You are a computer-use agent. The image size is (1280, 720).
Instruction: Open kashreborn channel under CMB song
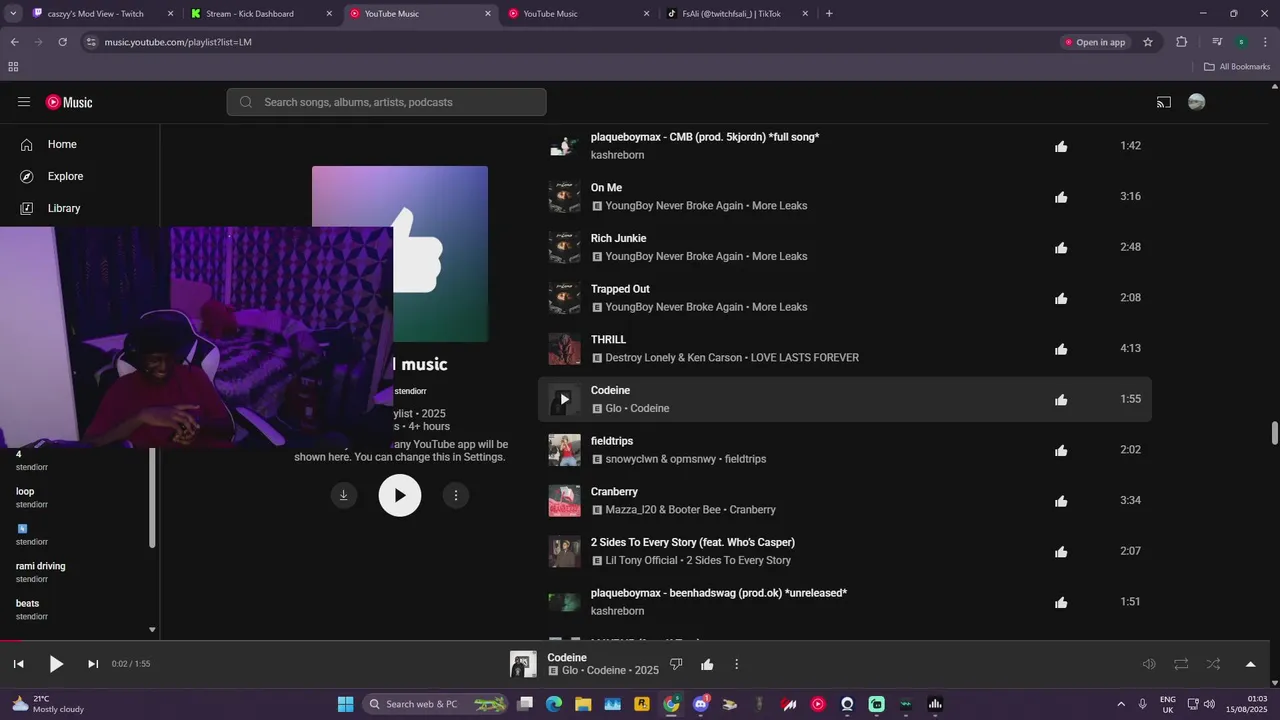point(617,155)
